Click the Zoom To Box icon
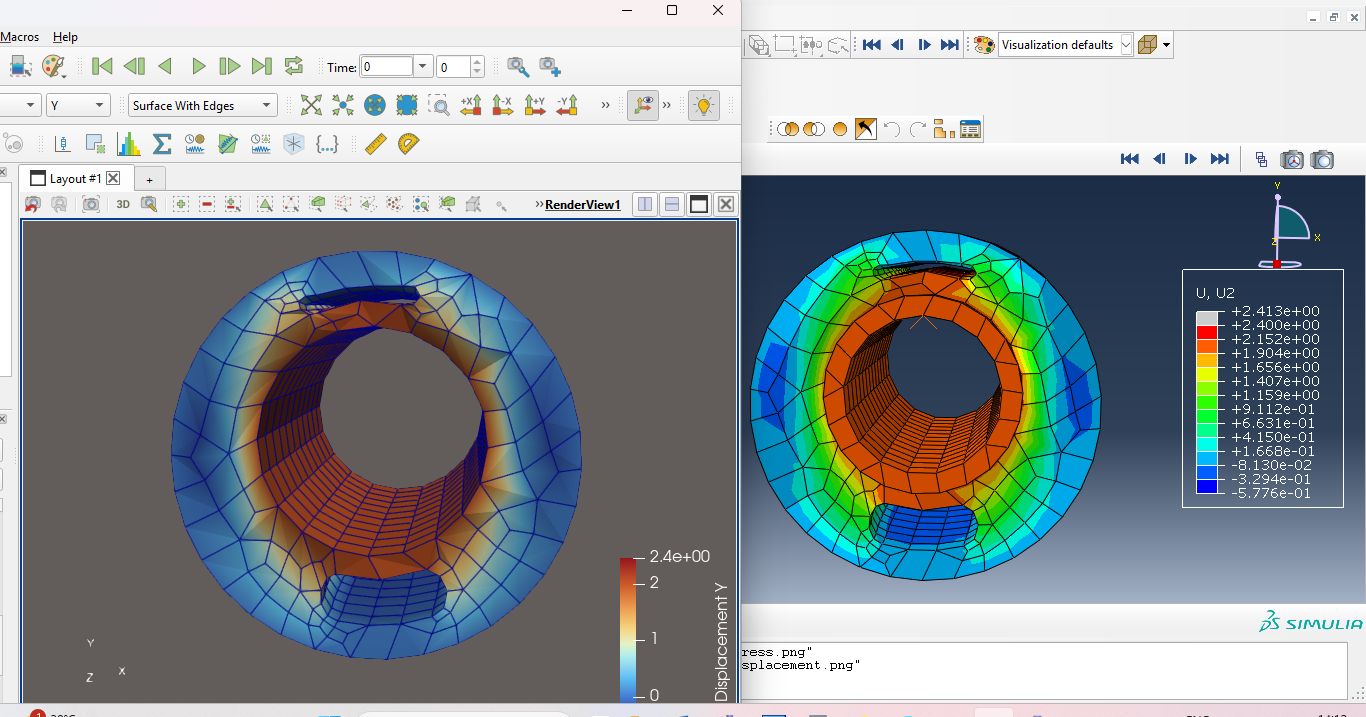The height and width of the screenshot is (717, 1366). 439,105
